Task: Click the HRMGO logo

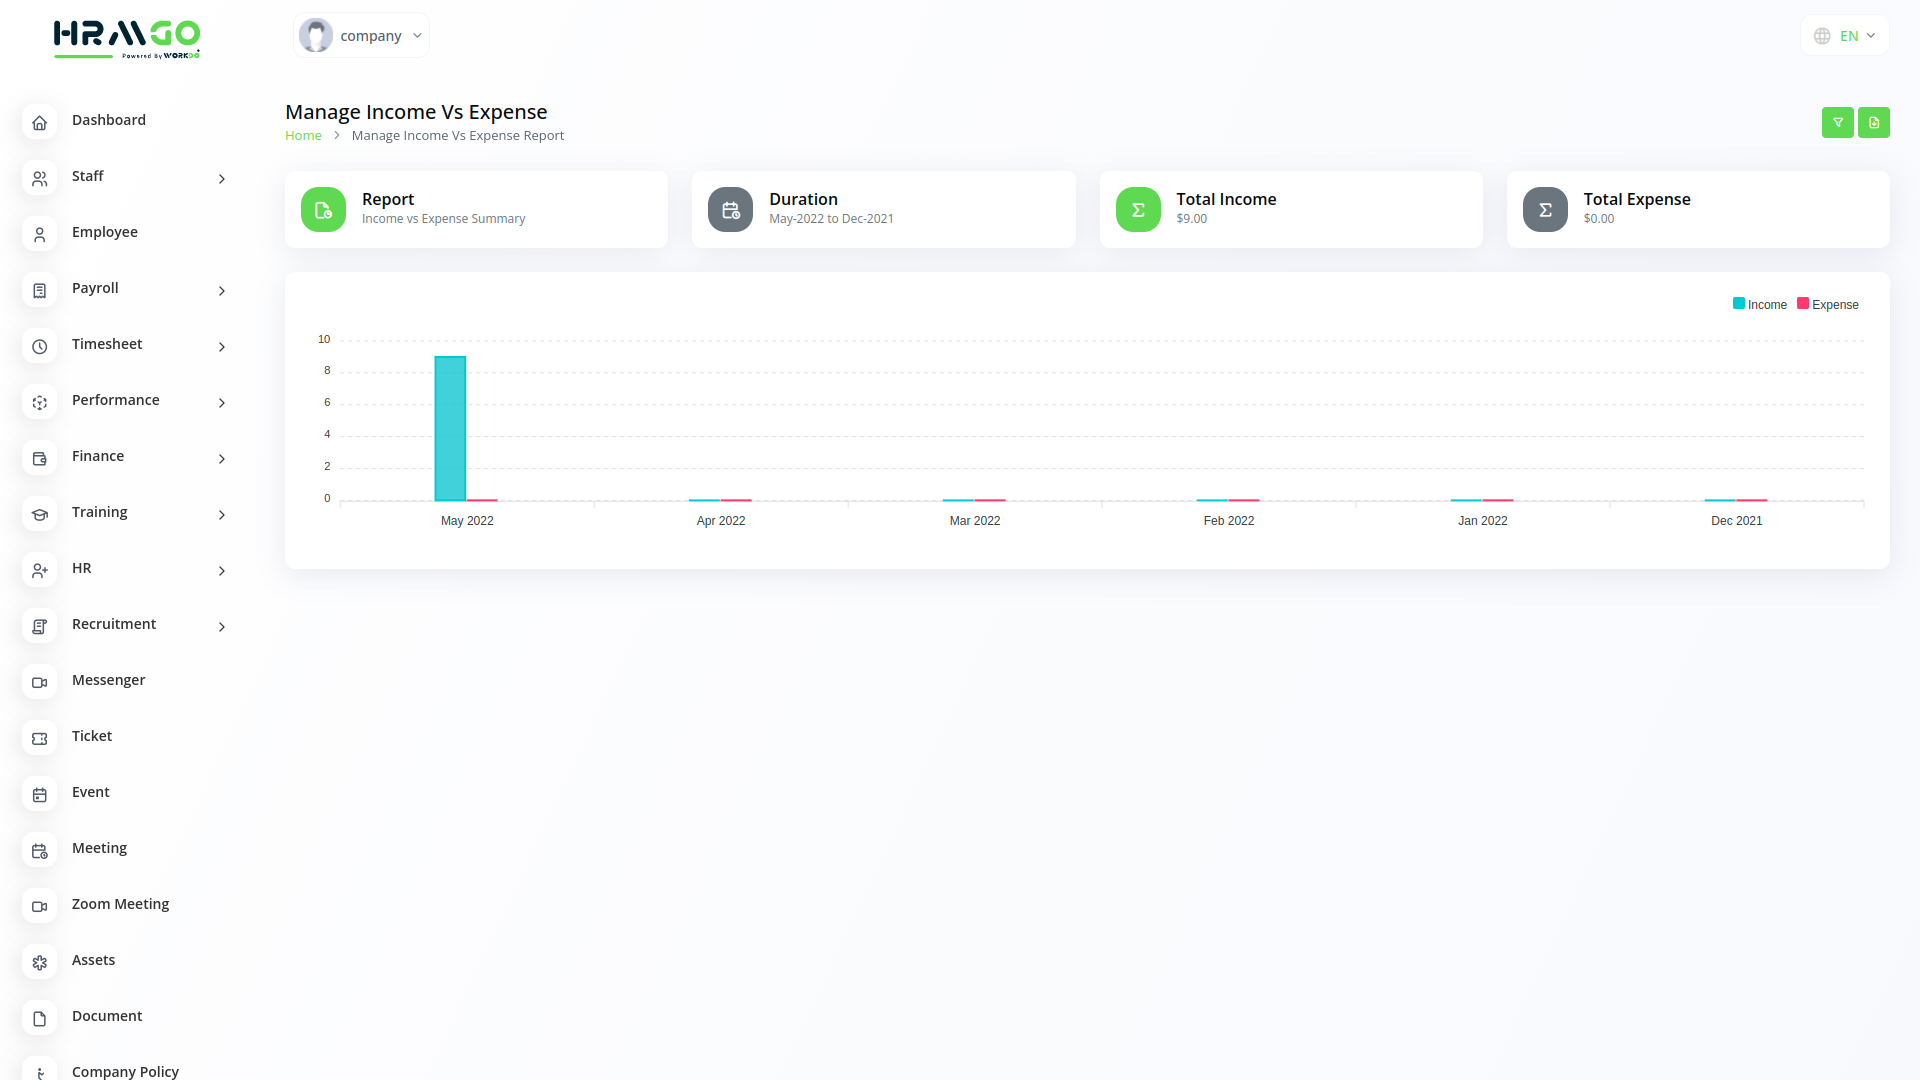Action: [127, 38]
